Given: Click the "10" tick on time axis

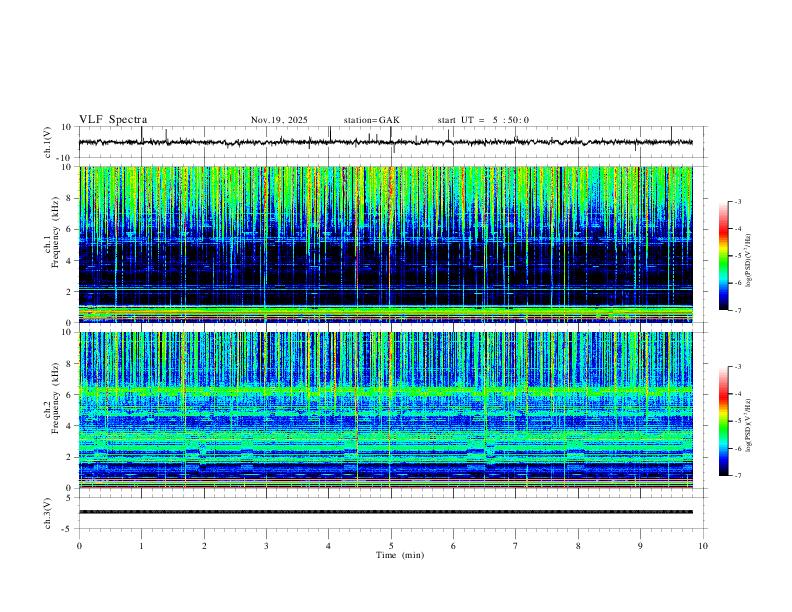Looking at the screenshot, I should [703, 546].
